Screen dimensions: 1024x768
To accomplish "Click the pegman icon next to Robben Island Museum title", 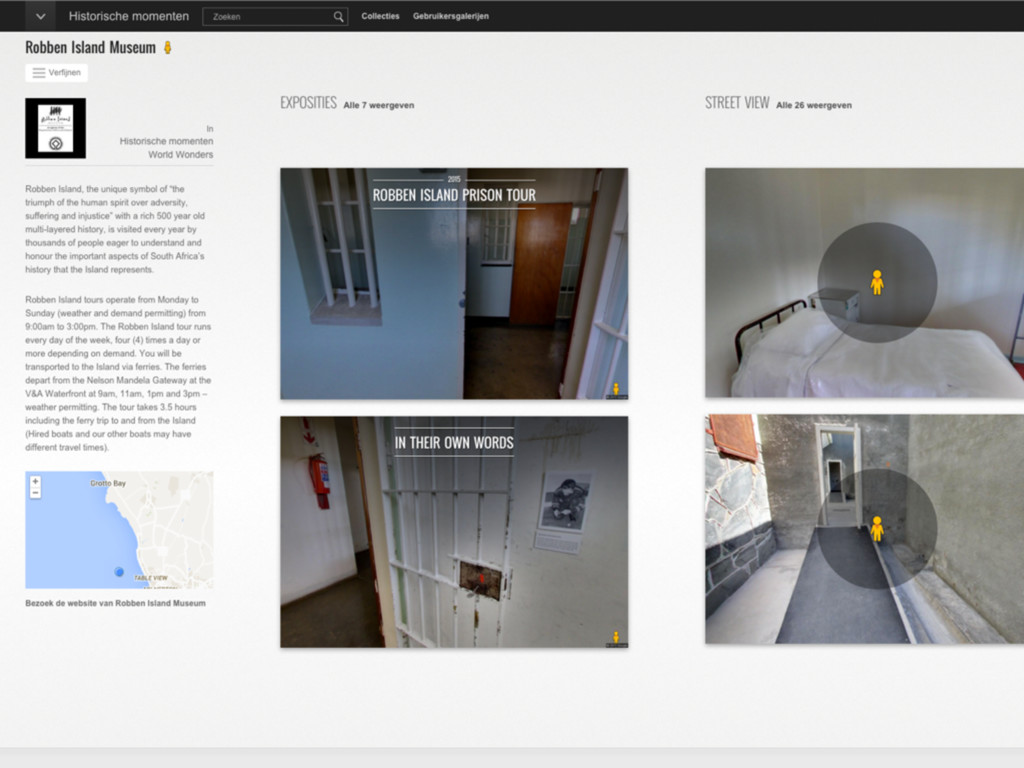I will [x=168, y=48].
